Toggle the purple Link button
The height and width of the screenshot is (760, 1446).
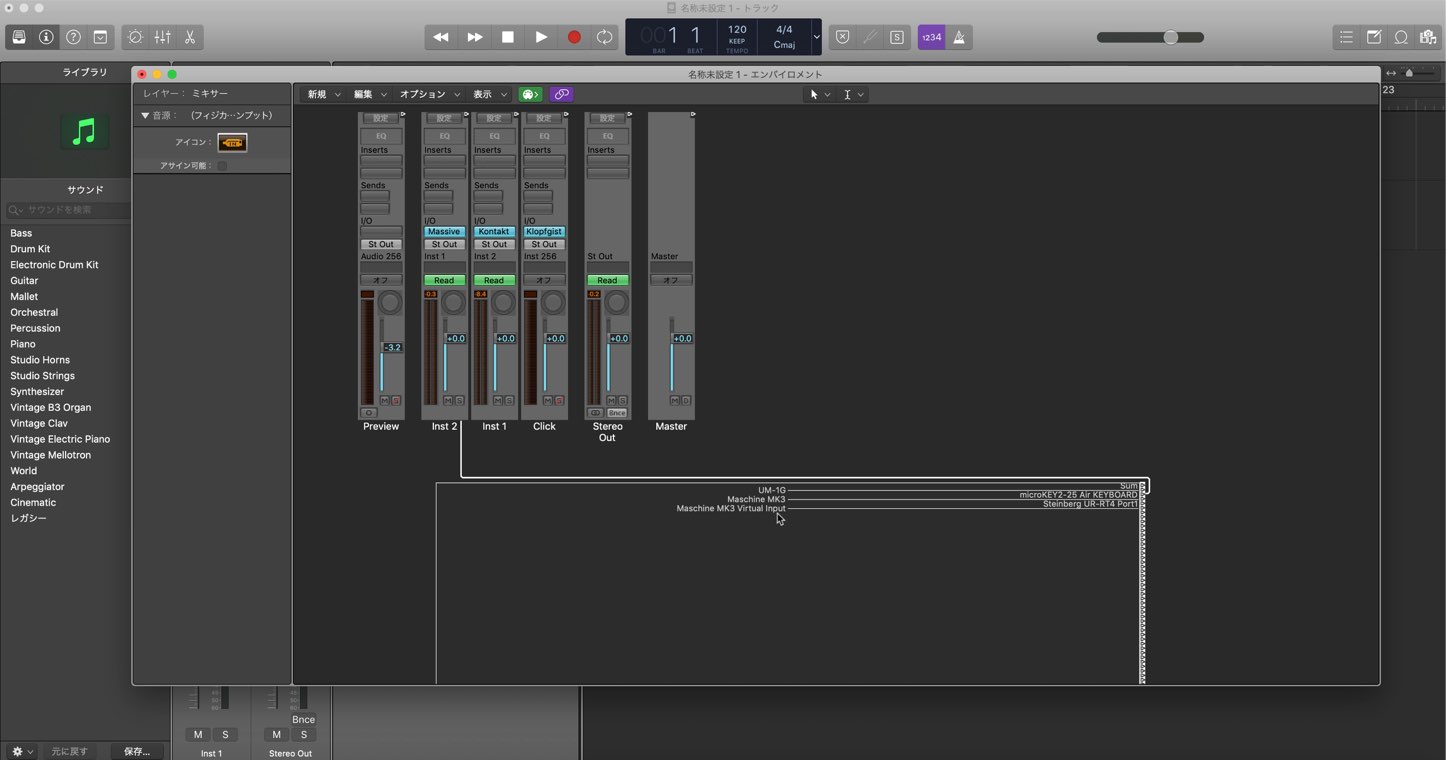(561, 94)
